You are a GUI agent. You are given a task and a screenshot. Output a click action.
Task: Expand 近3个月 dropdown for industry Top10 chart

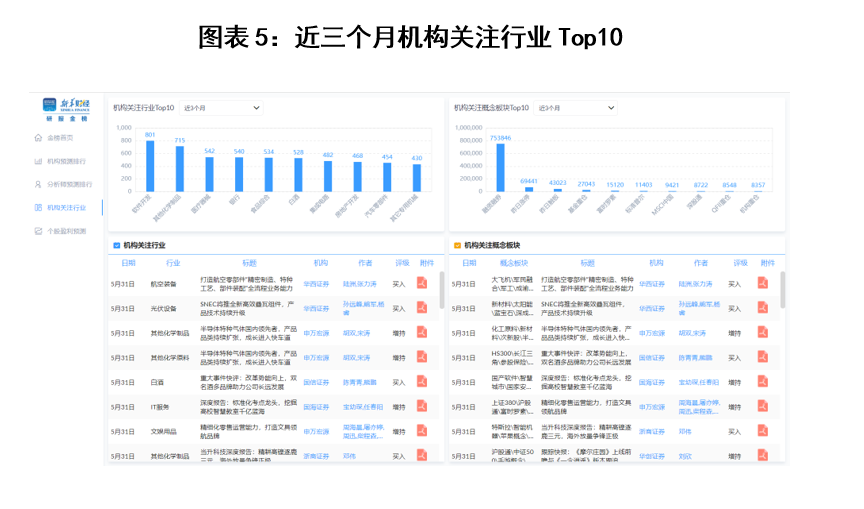coord(222,107)
